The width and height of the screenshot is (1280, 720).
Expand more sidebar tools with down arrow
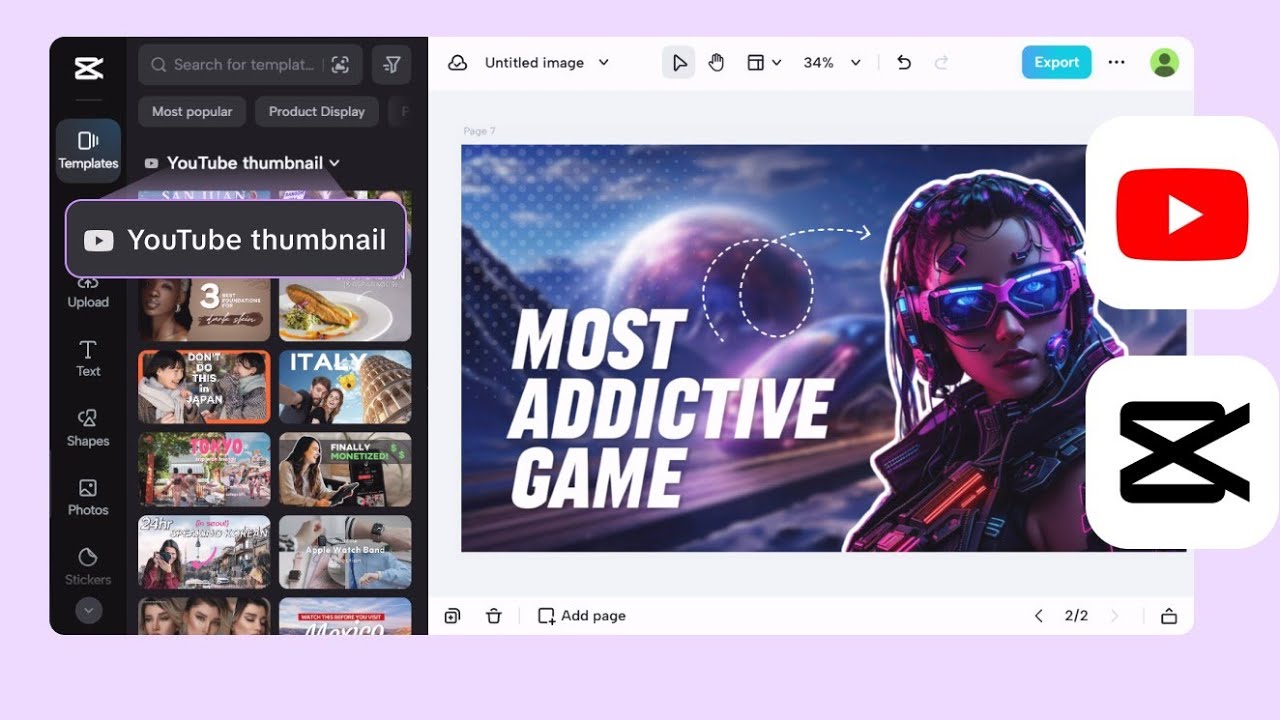tap(89, 610)
